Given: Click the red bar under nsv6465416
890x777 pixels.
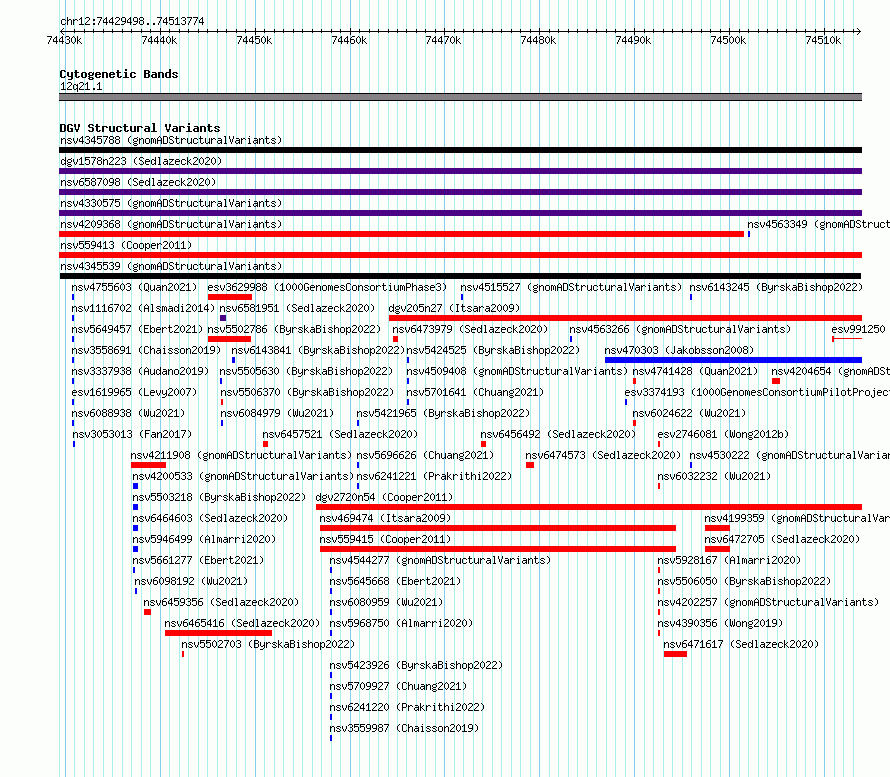Looking at the screenshot, I should click(x=219, y=633).
